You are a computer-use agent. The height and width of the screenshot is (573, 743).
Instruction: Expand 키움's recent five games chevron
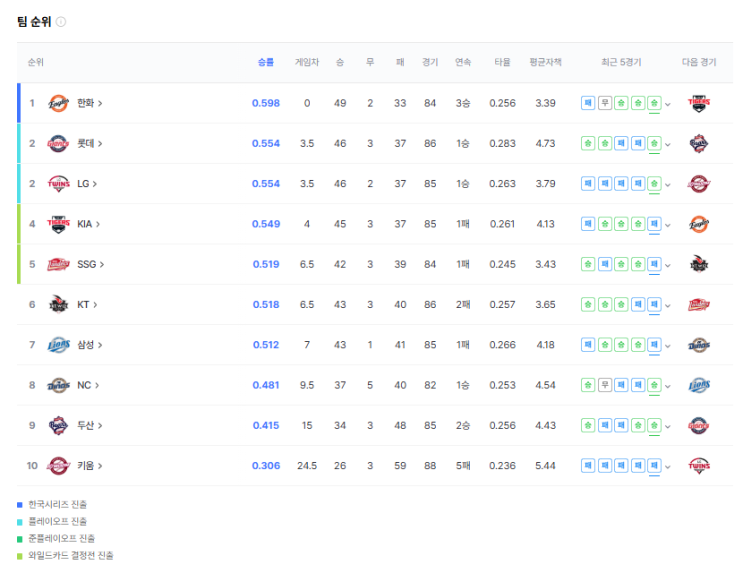tap(668, 467)
